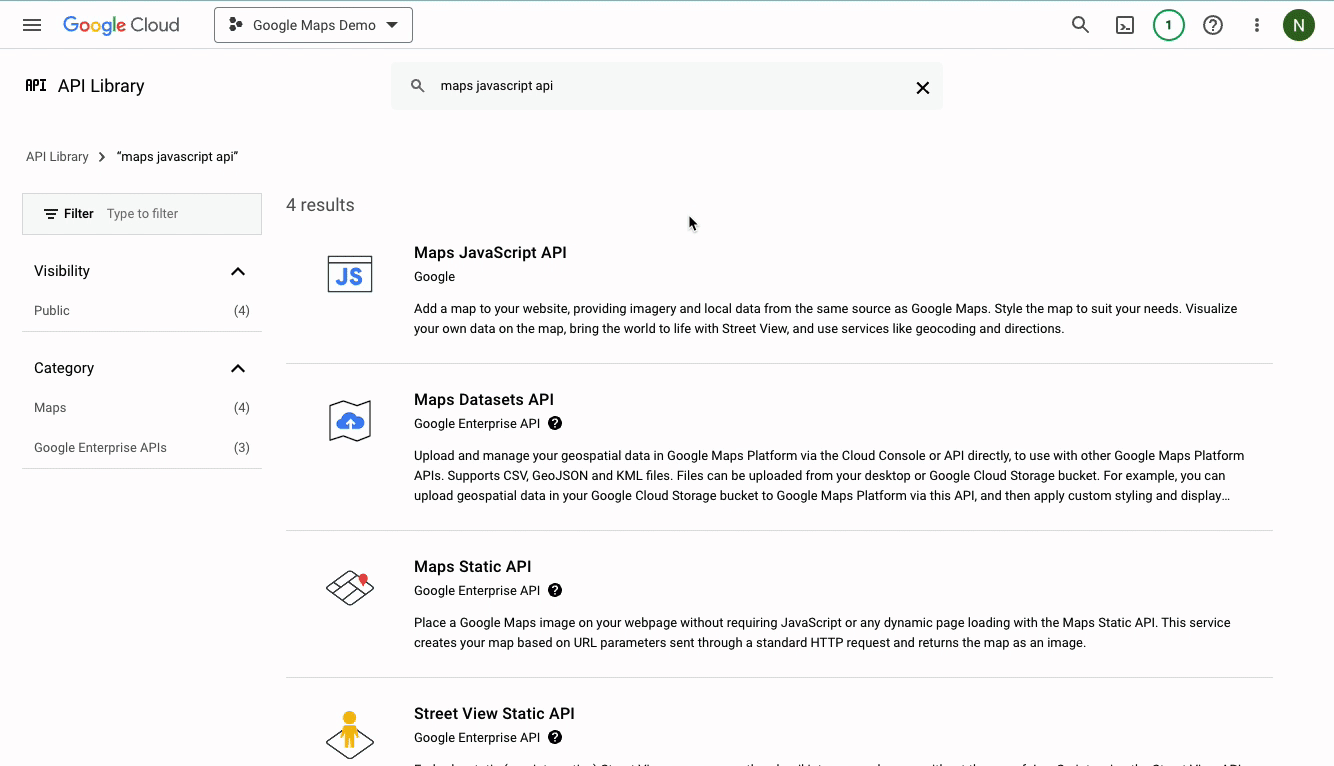Click the Maps JavaScript API JS icon
The image size is (1334, 766).
pyautogui.click(x=350, y=274)
